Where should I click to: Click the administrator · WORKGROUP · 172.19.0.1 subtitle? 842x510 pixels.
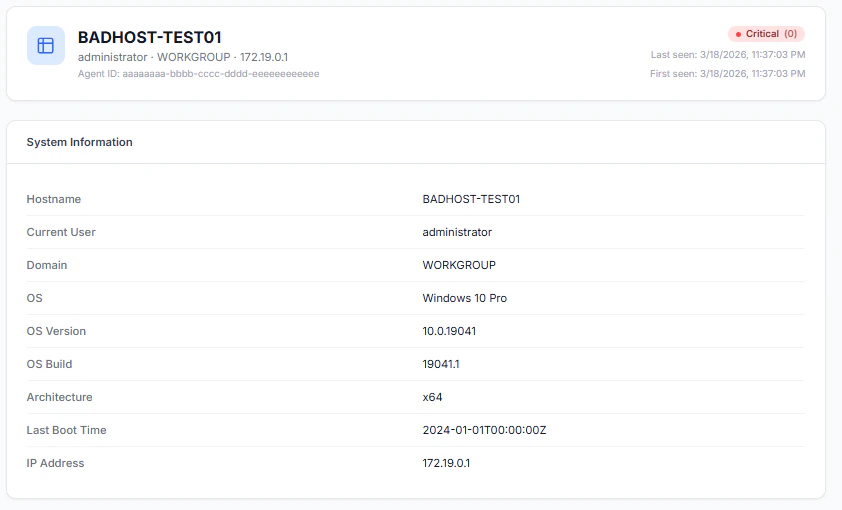tap(183, 57)
